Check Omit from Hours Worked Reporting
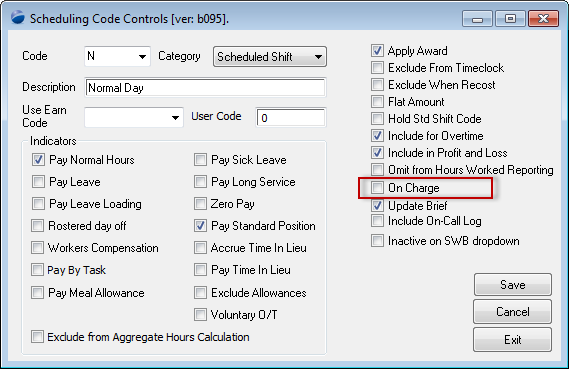 (x=377, y=169)
